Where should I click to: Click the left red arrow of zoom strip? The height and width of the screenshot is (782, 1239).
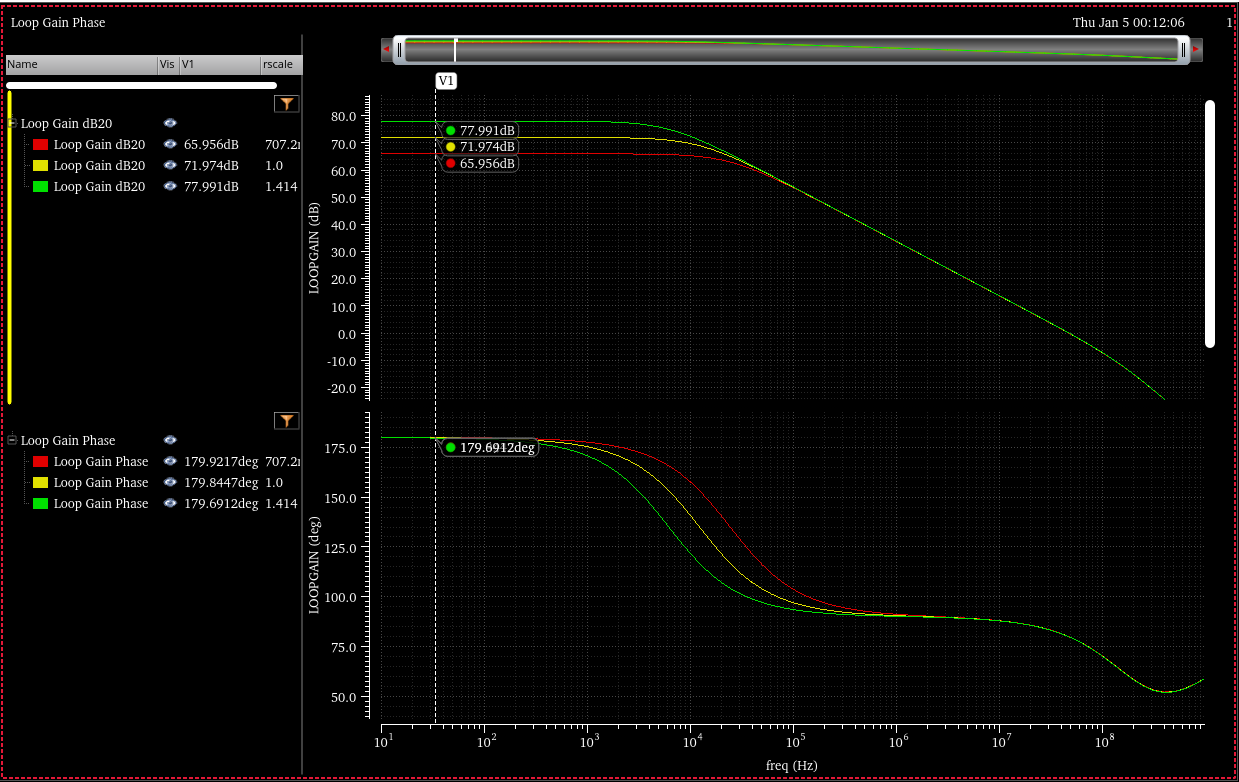coord(387,48)
